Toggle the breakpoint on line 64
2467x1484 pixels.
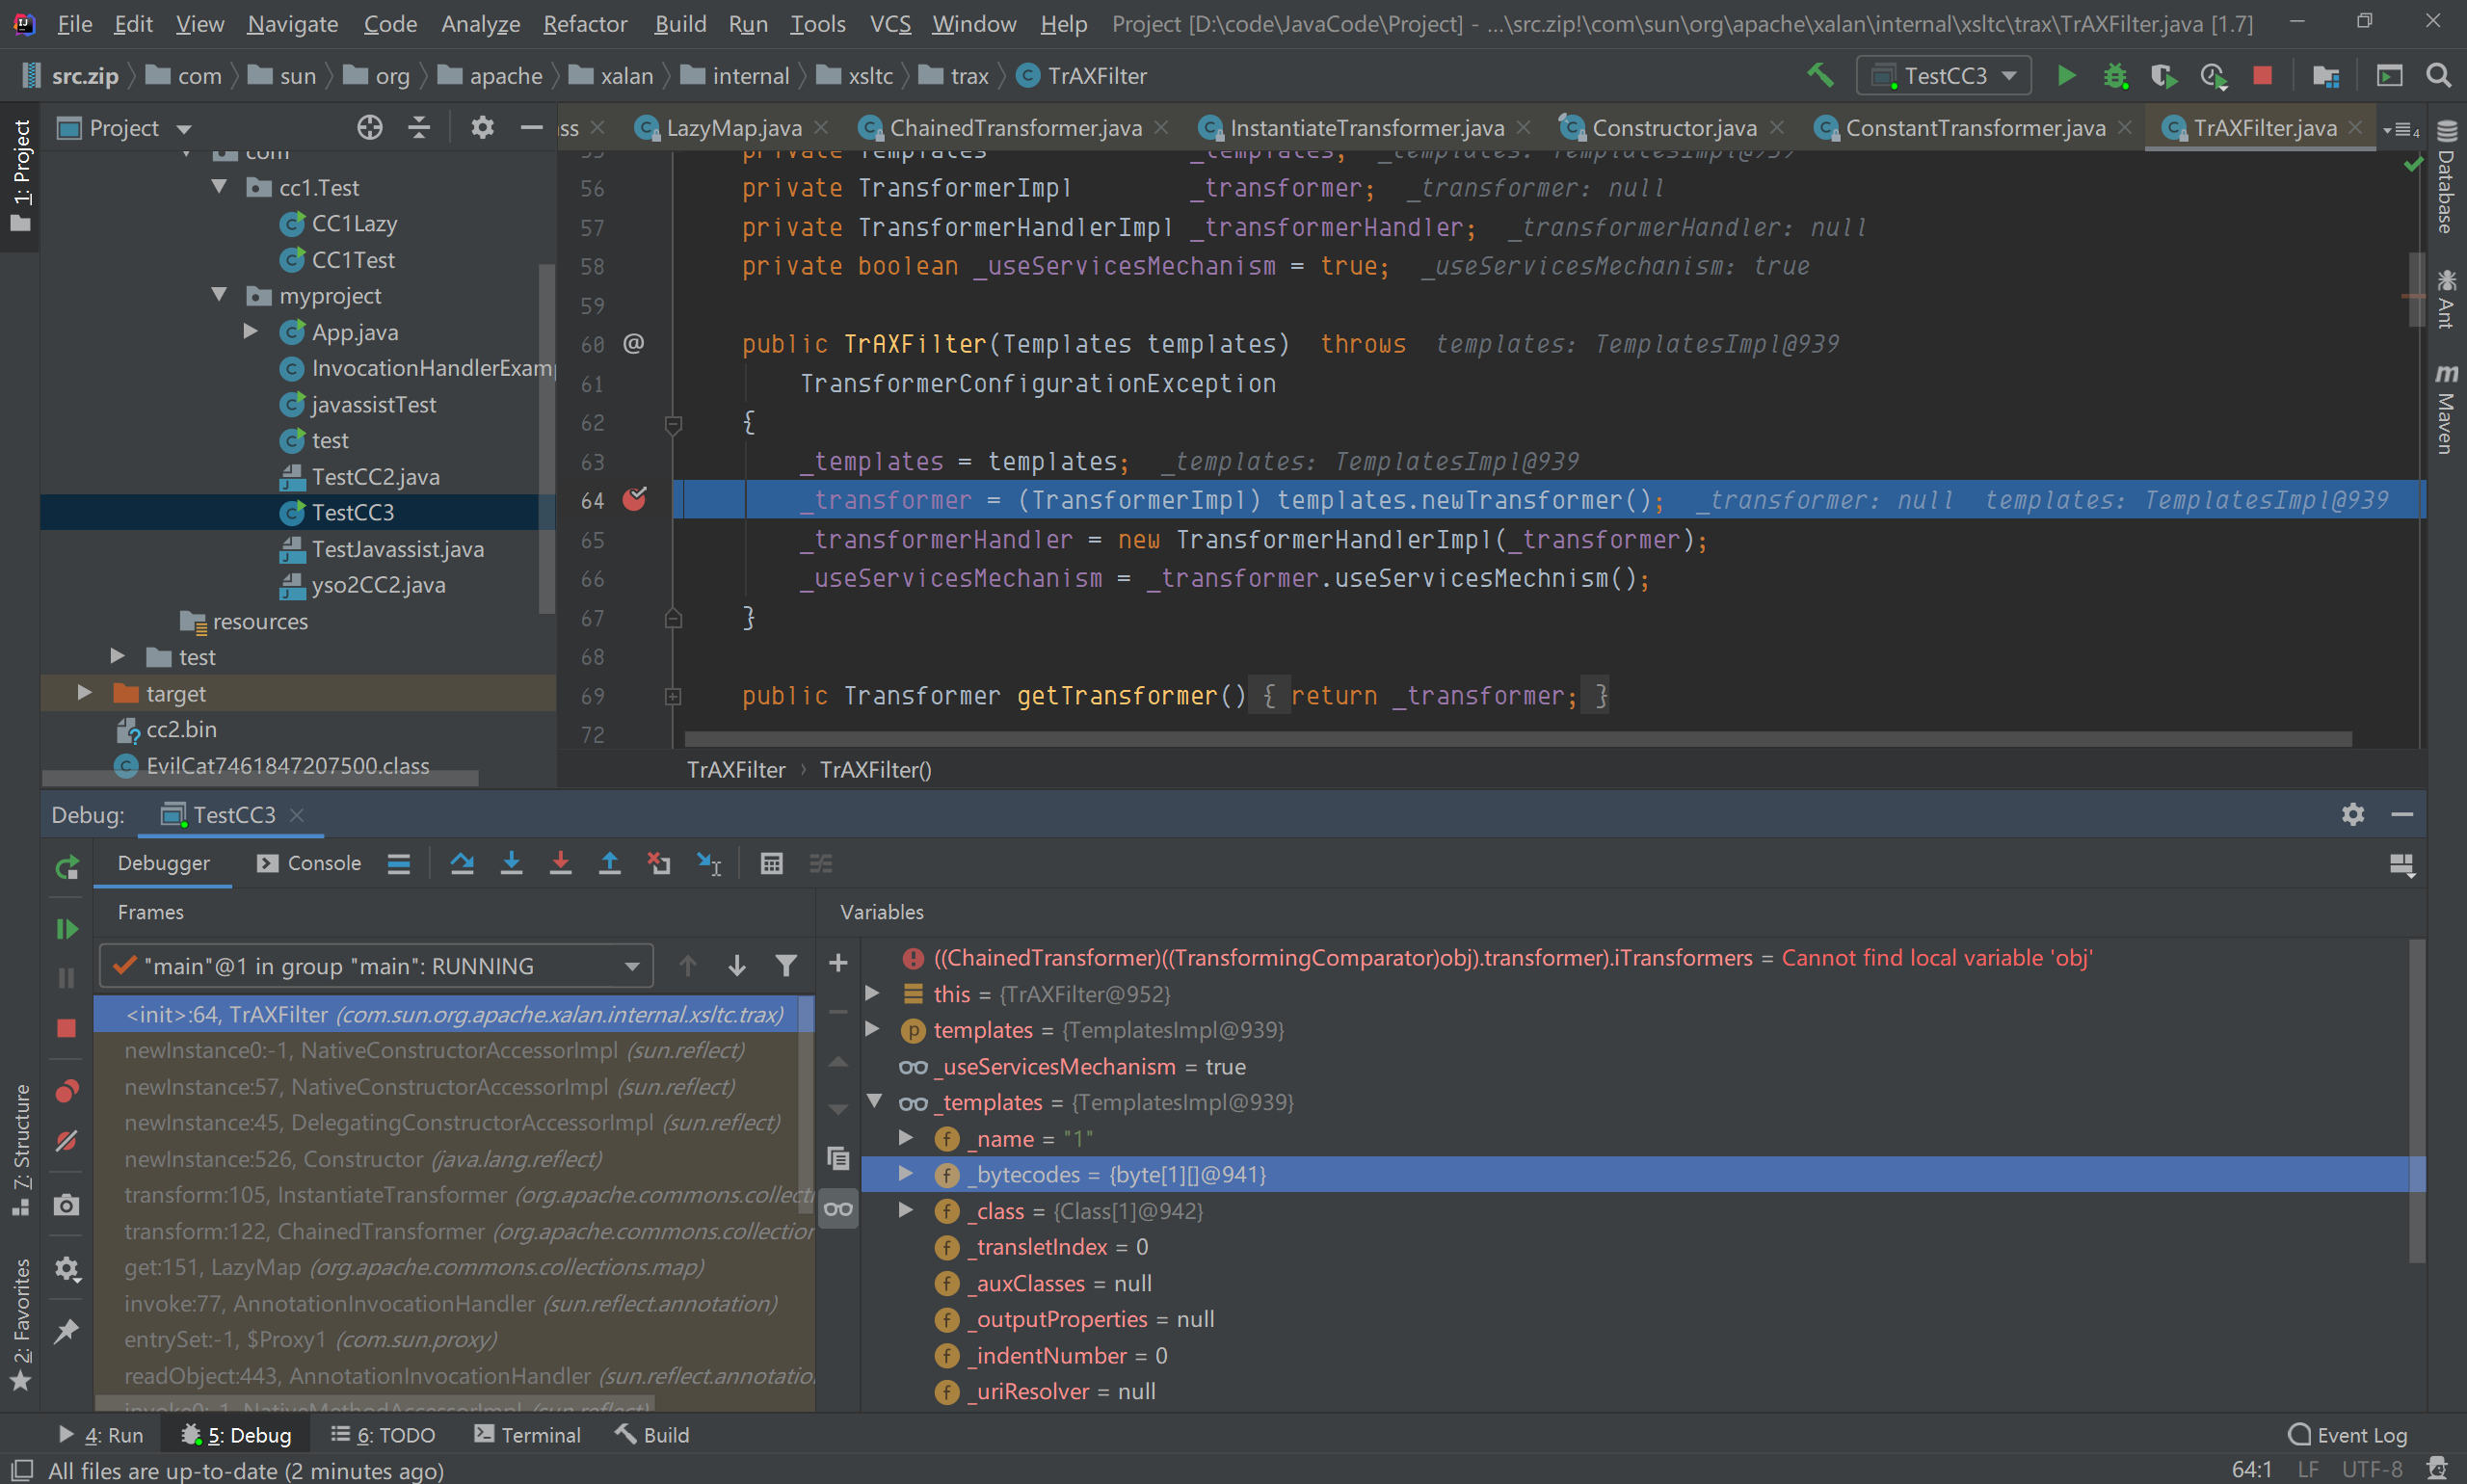(x=634, y=499)
